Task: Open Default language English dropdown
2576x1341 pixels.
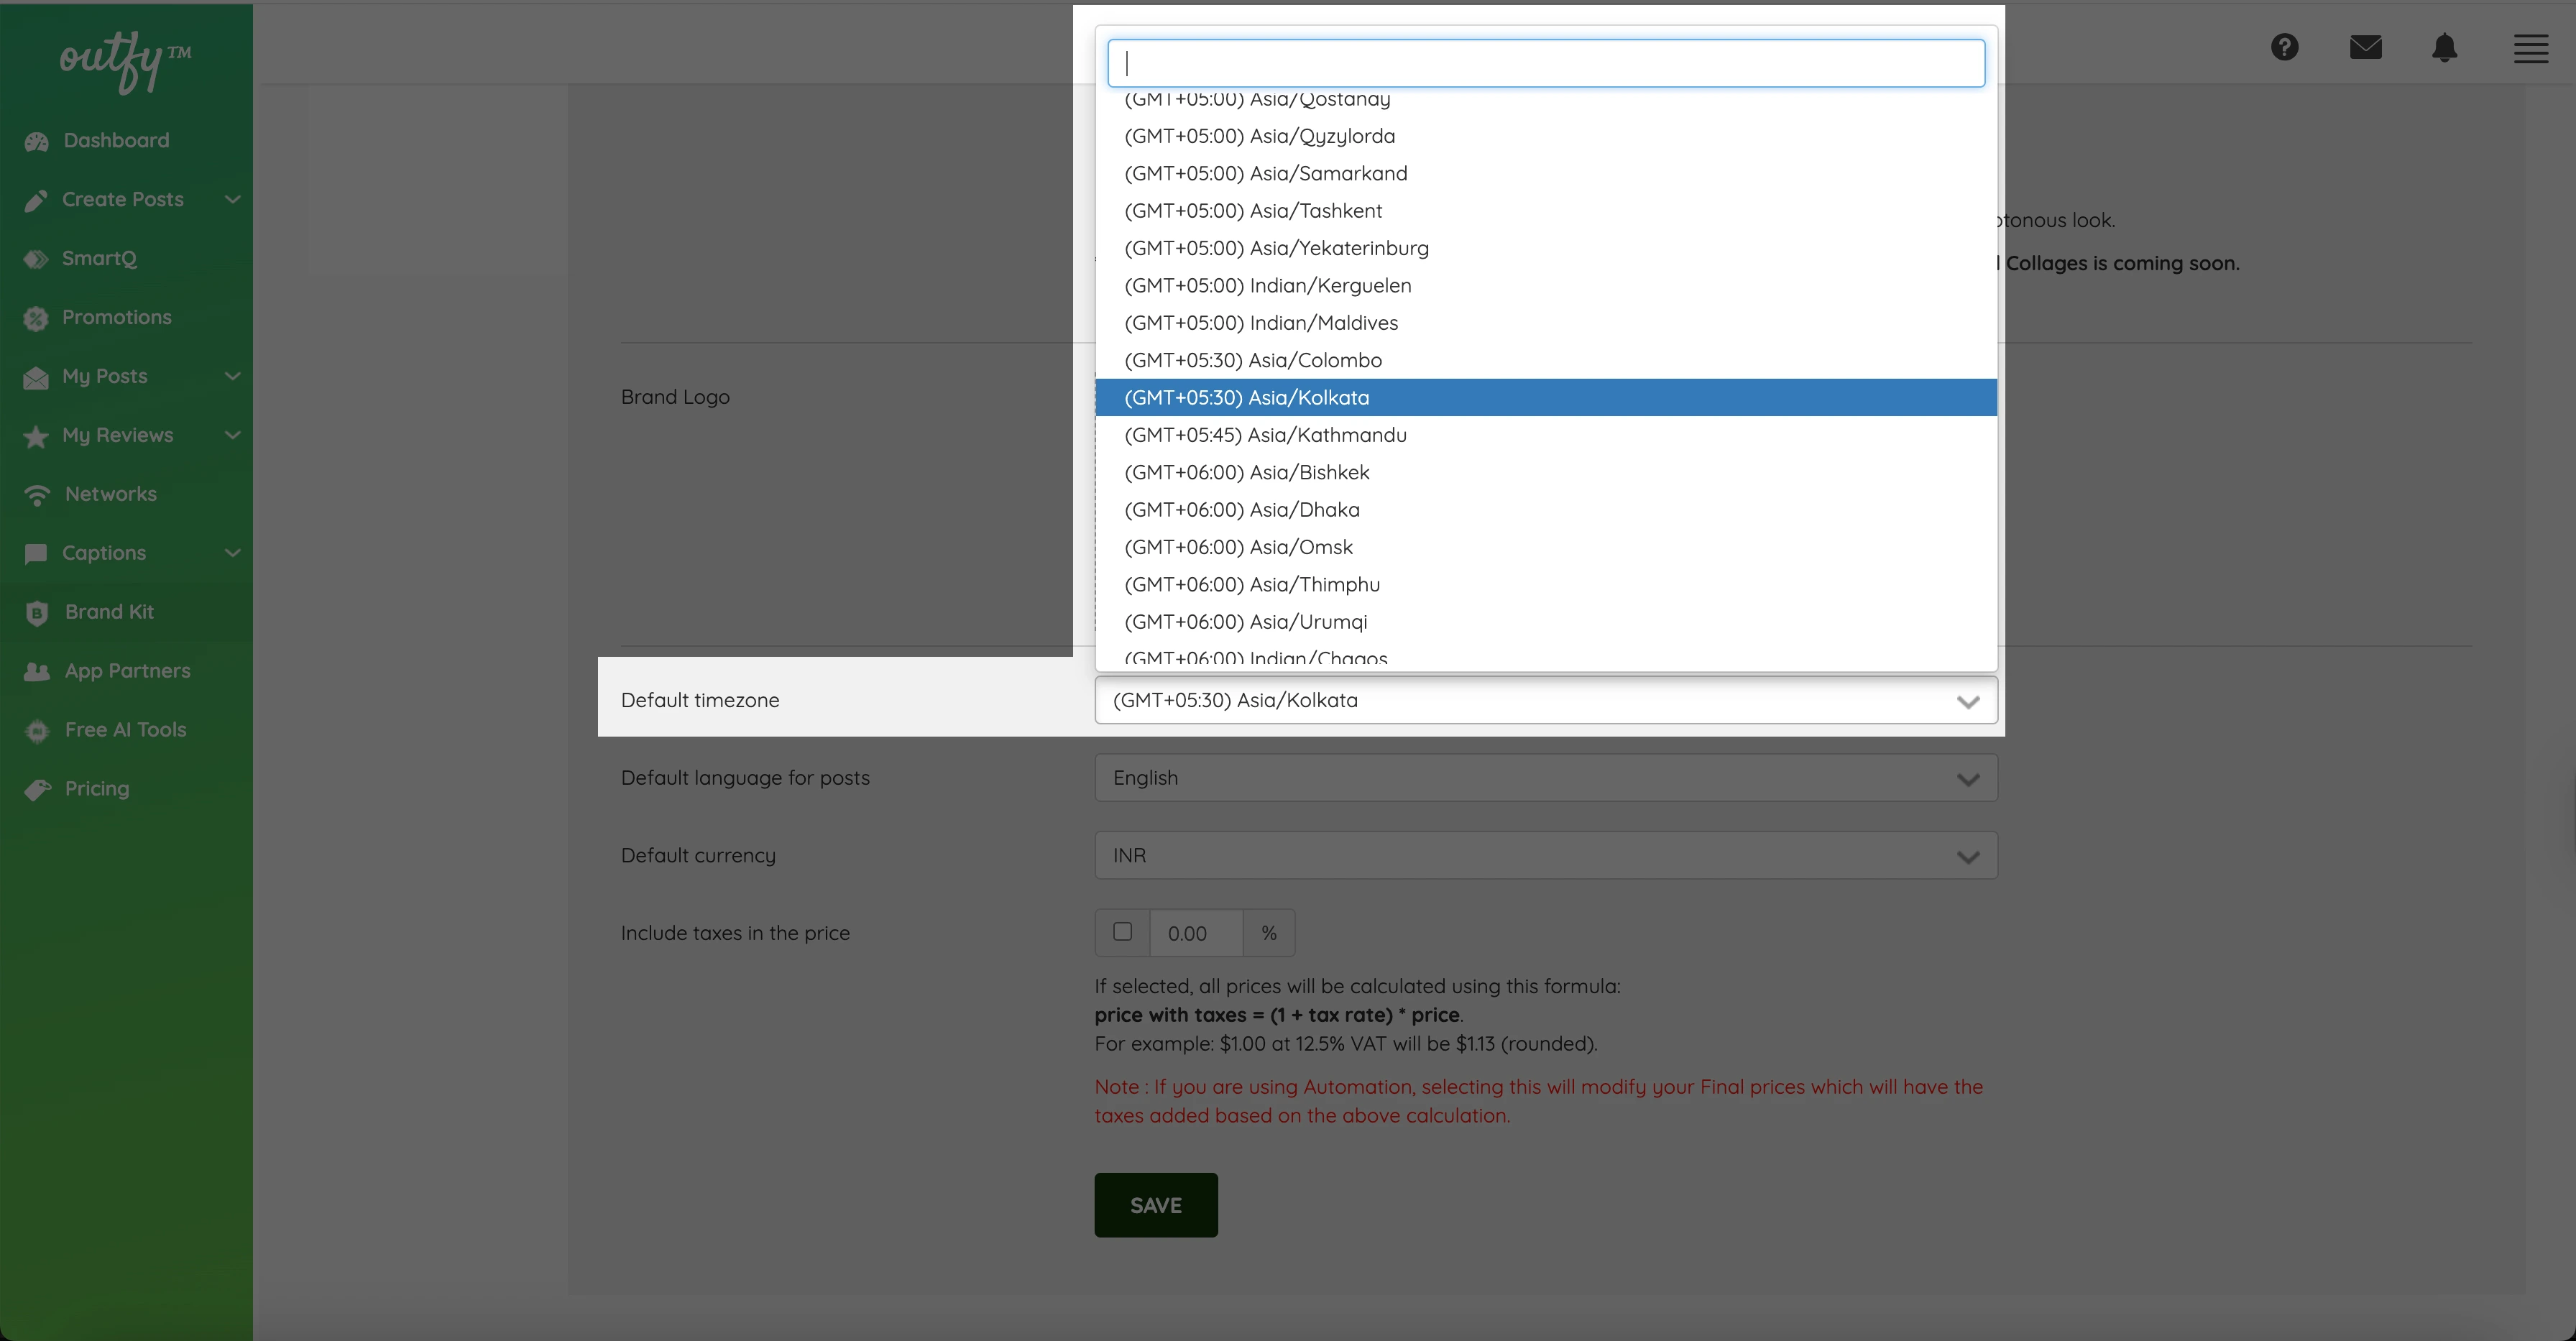Action: point(1545,778)
